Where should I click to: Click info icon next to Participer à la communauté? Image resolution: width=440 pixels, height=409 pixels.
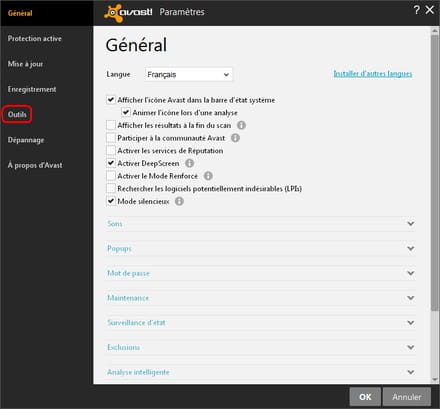click(x=235, y=138)
